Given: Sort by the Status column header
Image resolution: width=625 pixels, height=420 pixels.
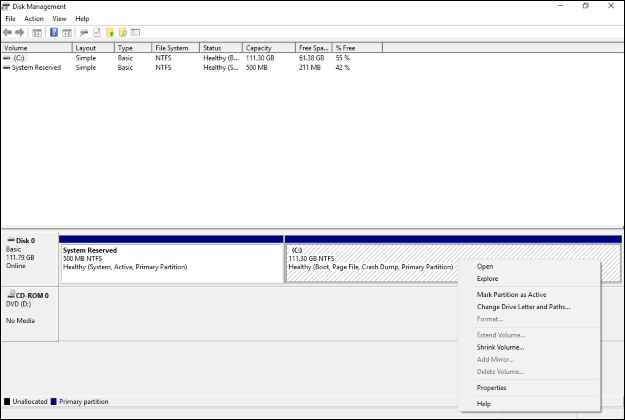Looking at the screenshot, I should coord(221,48).
